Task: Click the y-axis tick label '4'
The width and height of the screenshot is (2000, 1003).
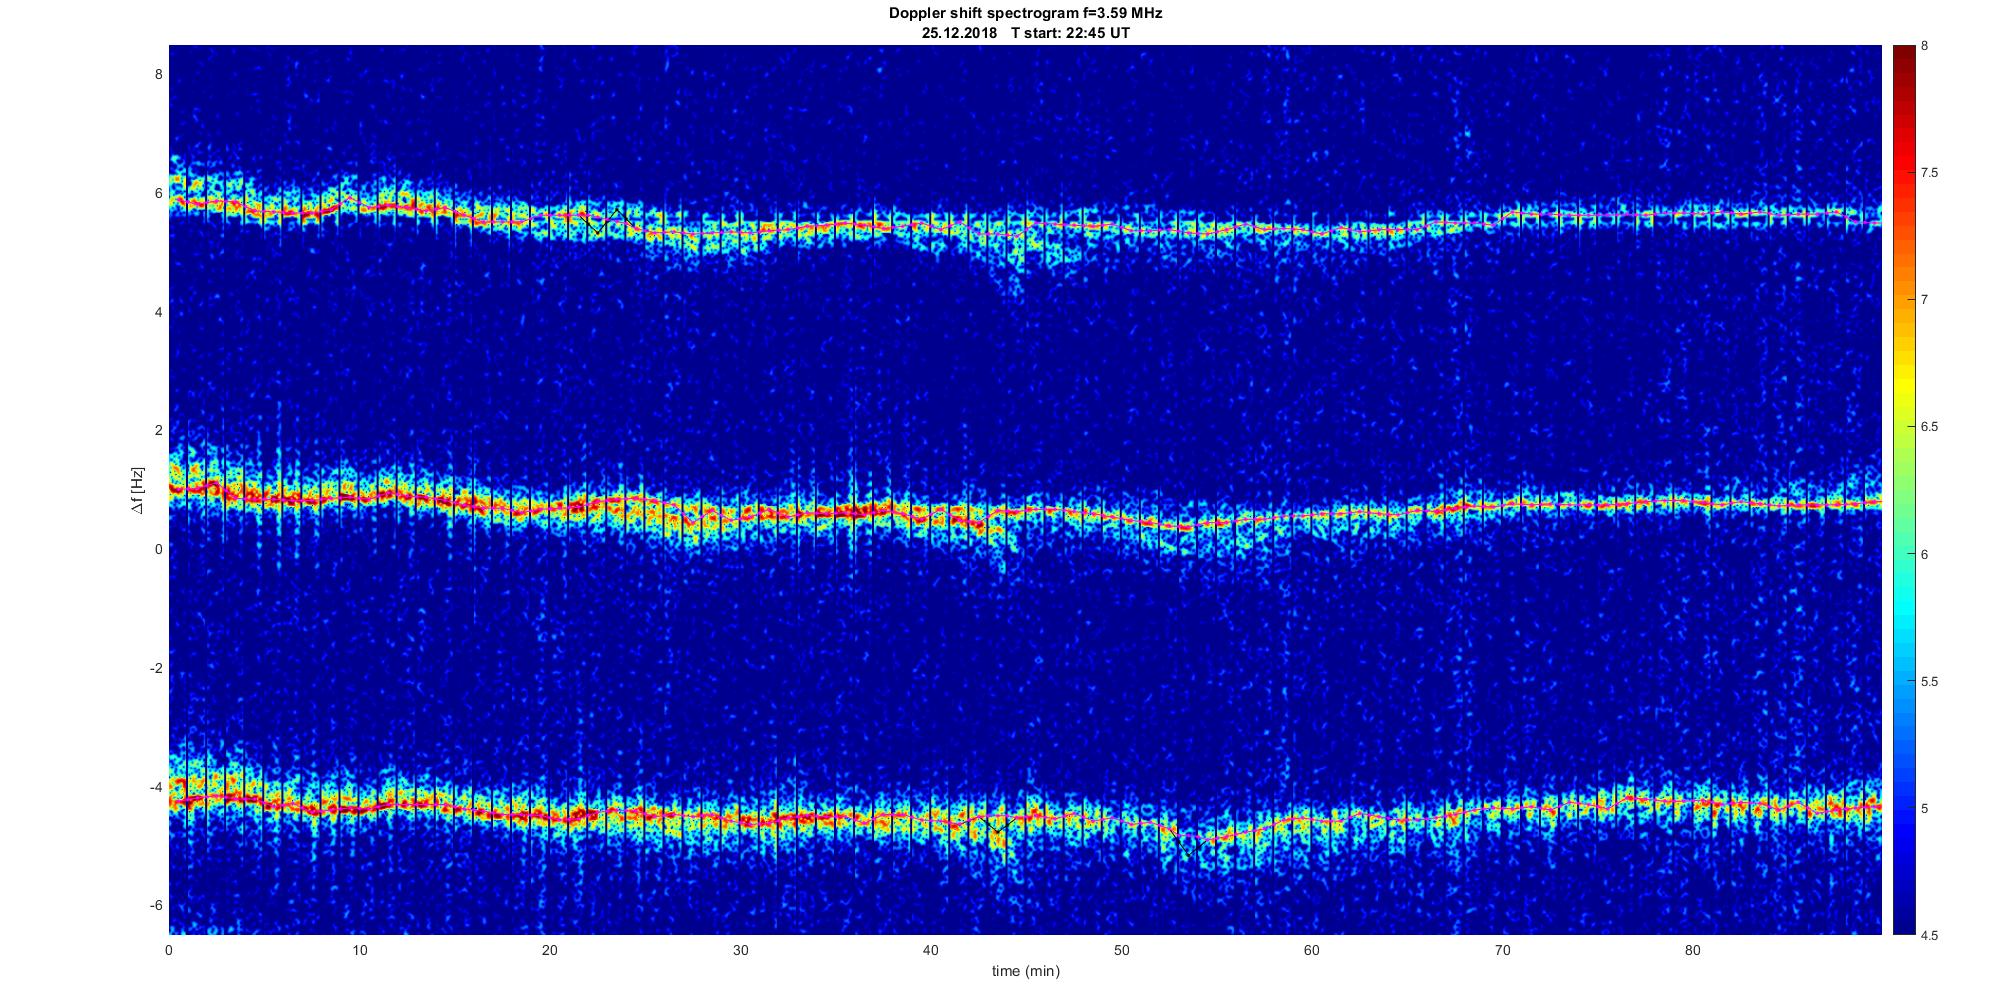Action: (157, 312)
